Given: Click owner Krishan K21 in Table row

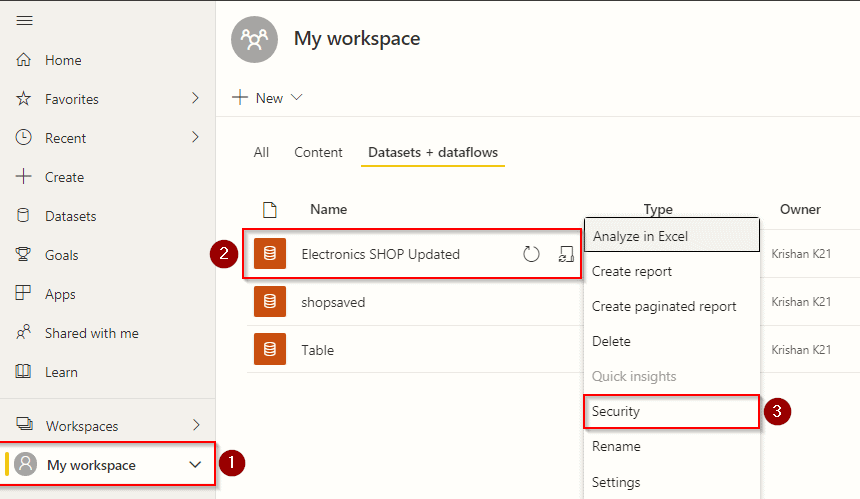Looking at the screenshot, I should (x=801, y=349).
